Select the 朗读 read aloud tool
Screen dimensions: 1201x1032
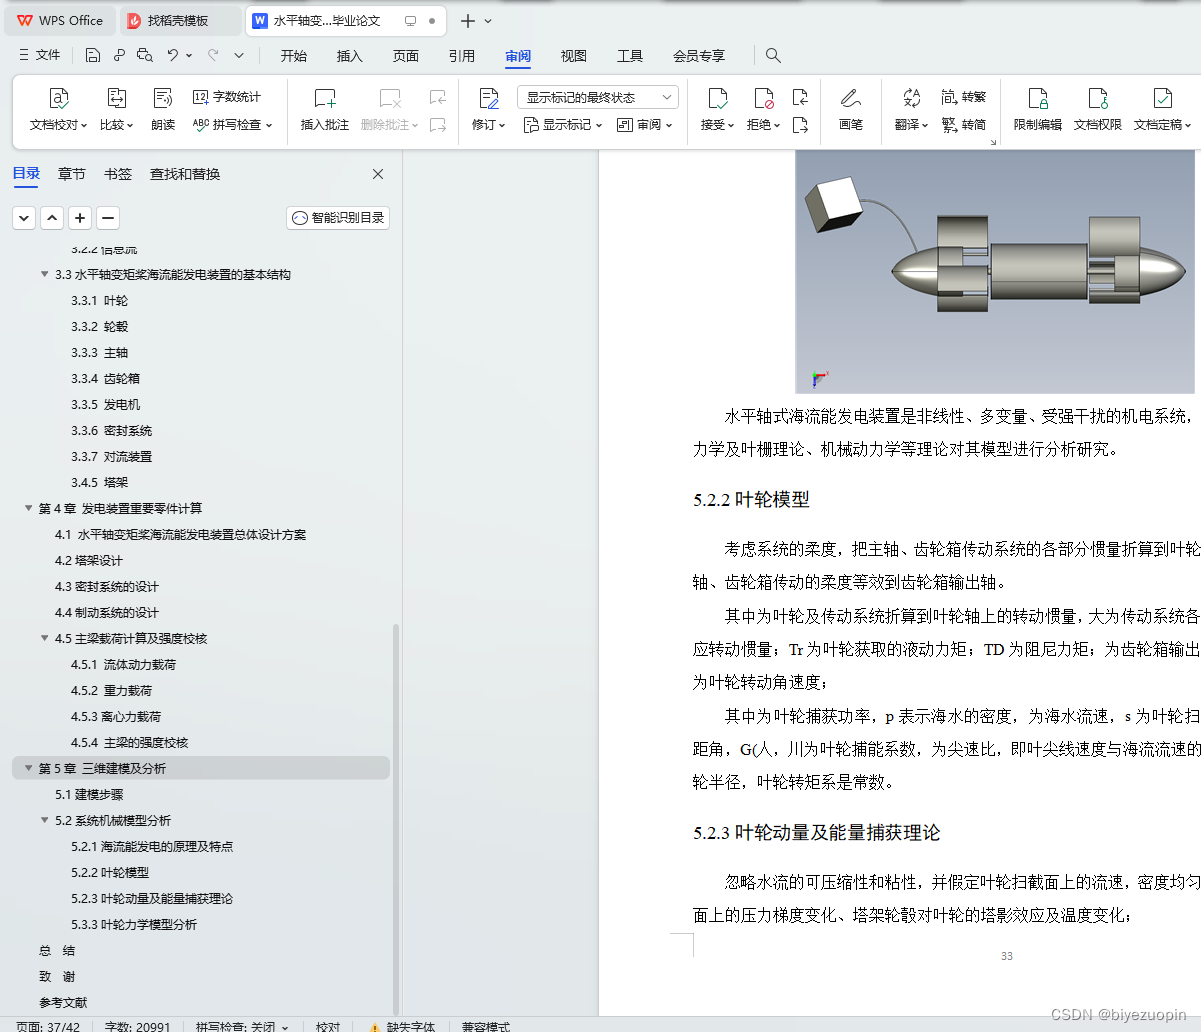click(x=162, y=110)
